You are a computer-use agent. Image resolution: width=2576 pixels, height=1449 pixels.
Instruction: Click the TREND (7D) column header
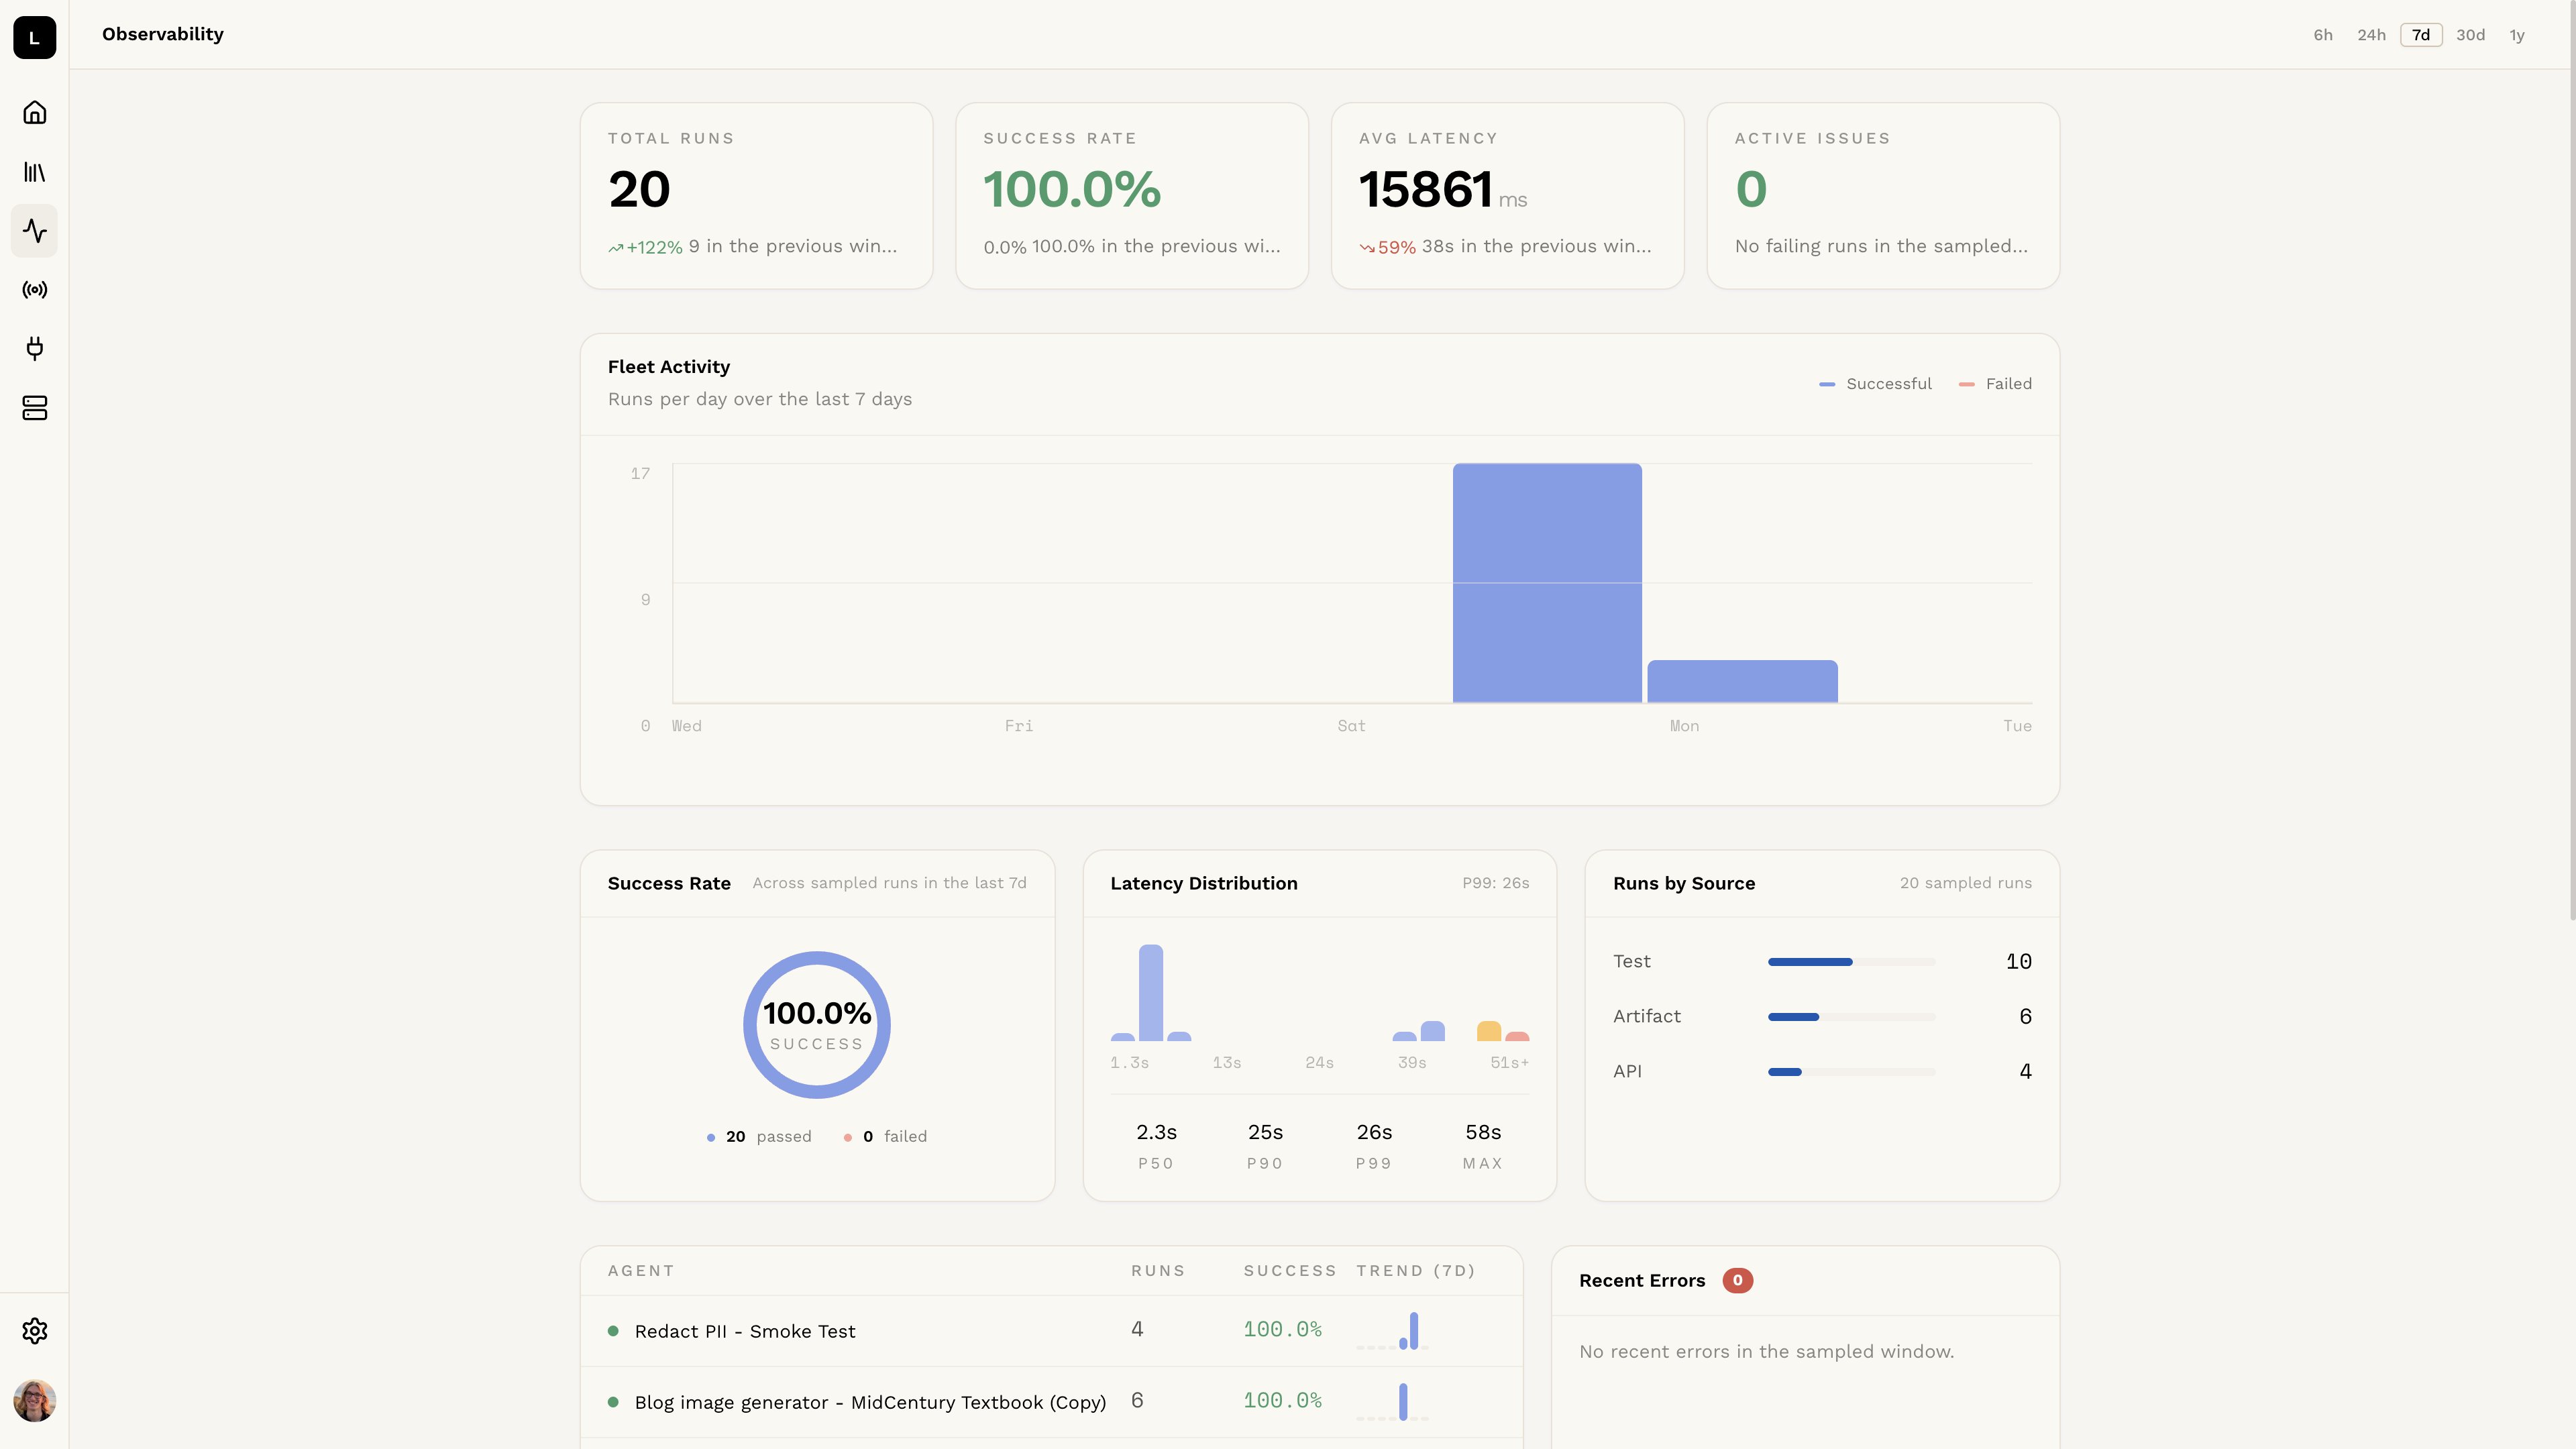pyautogui.click(x=1416, y=1271)
